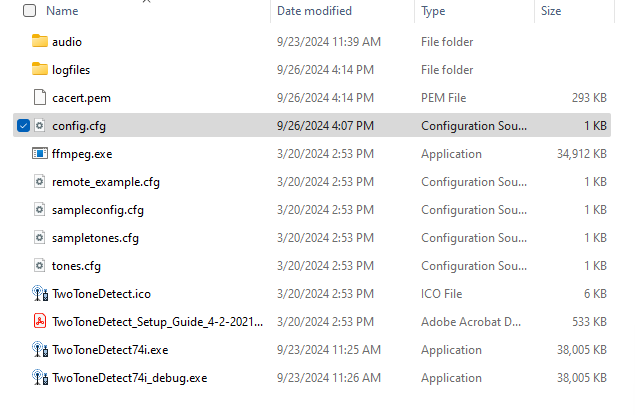Sort by the Size column header
Screen dimensions: 635x415
tap(551, 11)
